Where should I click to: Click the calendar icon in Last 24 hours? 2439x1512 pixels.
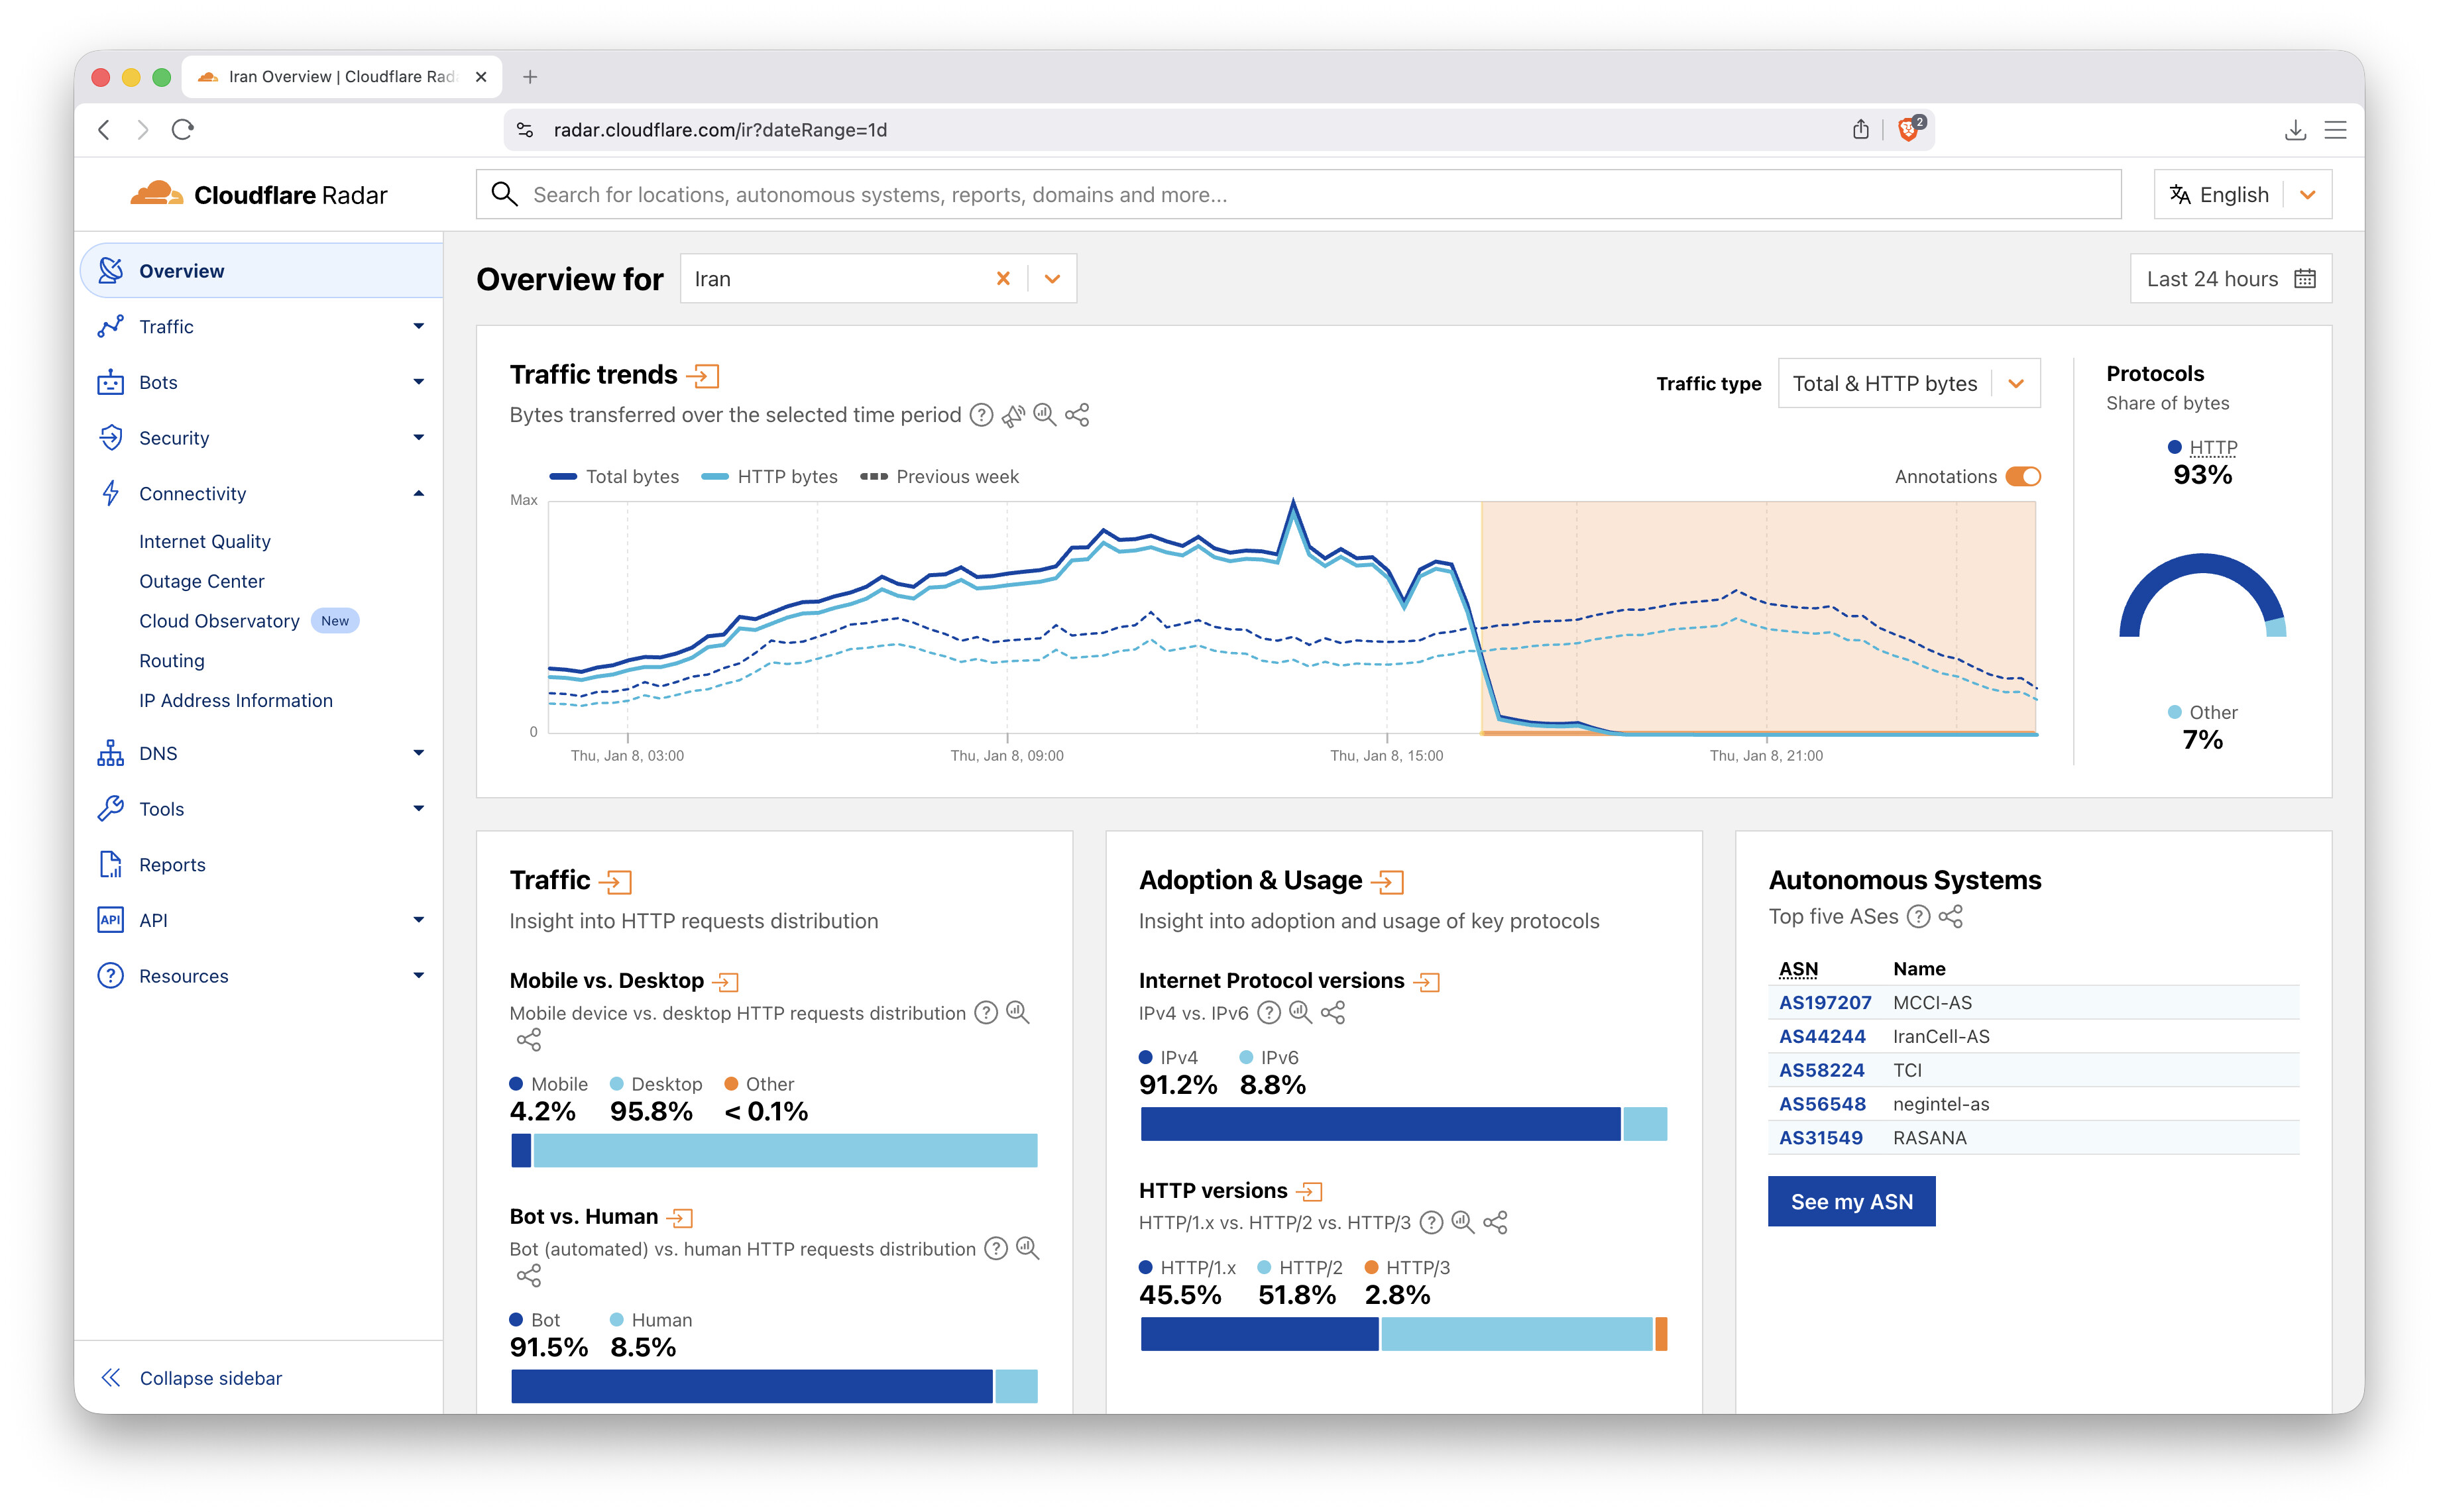coord(2304,279)
